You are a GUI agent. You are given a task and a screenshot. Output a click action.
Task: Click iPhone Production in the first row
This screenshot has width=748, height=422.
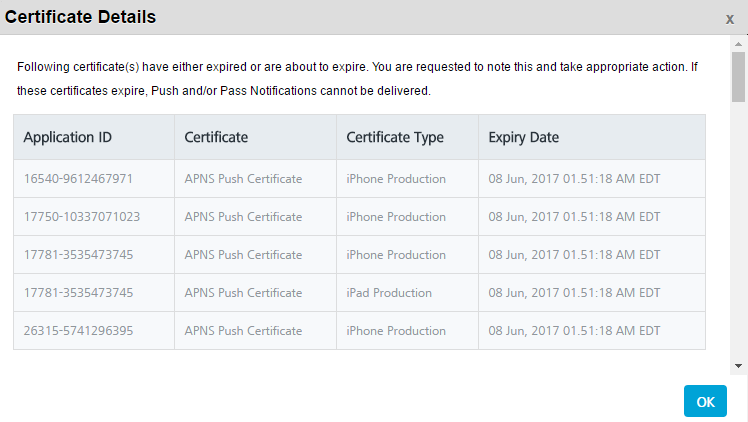tap(396, 179)
